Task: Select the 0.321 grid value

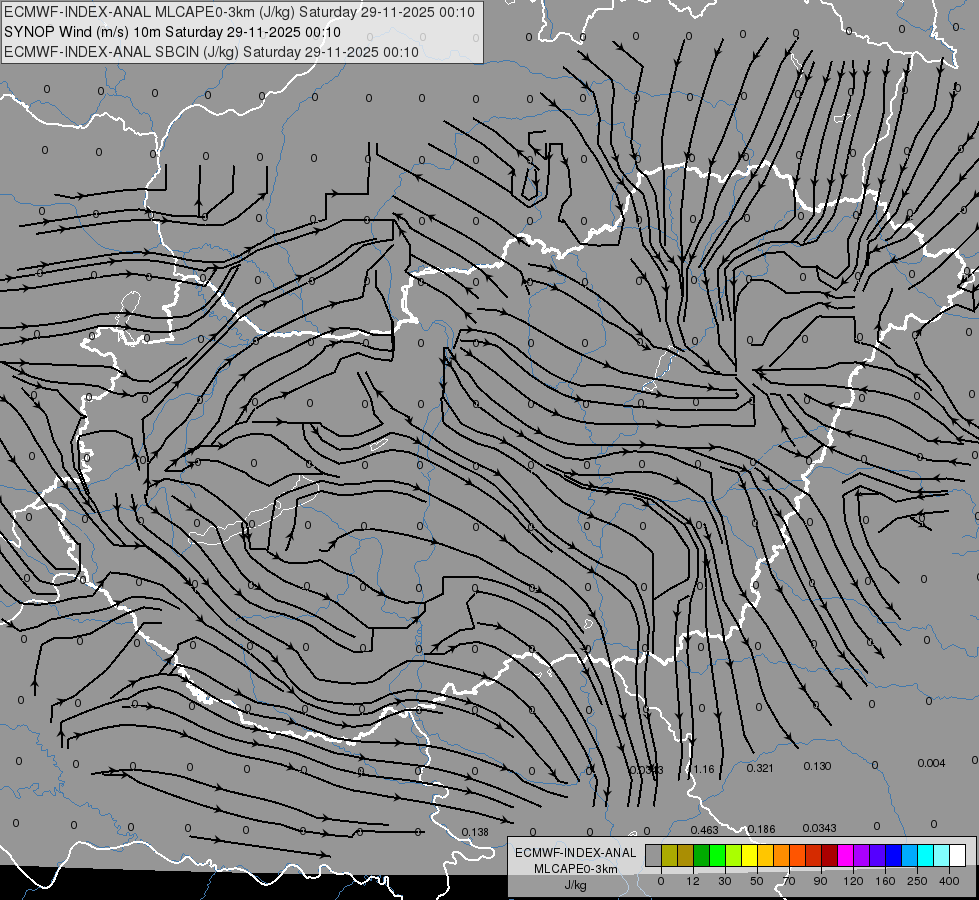Action: [x=760, y=768]
